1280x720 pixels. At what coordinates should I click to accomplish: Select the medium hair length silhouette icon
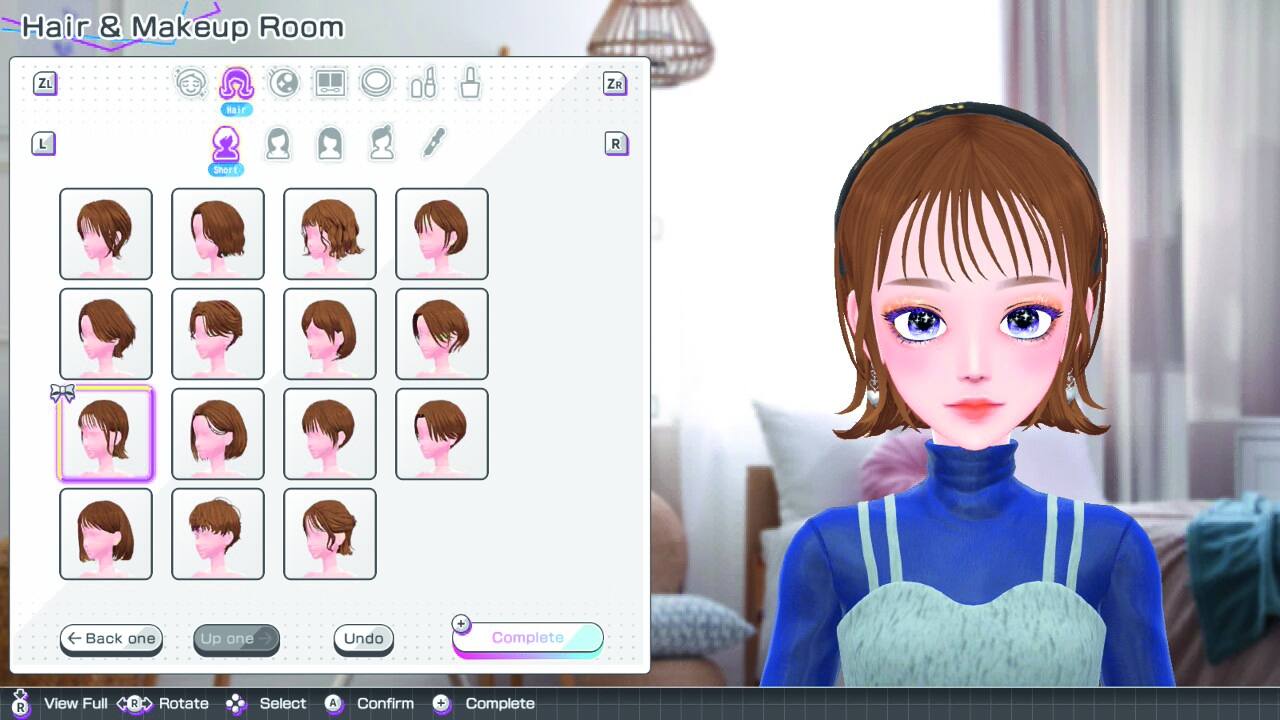point(278,143)
